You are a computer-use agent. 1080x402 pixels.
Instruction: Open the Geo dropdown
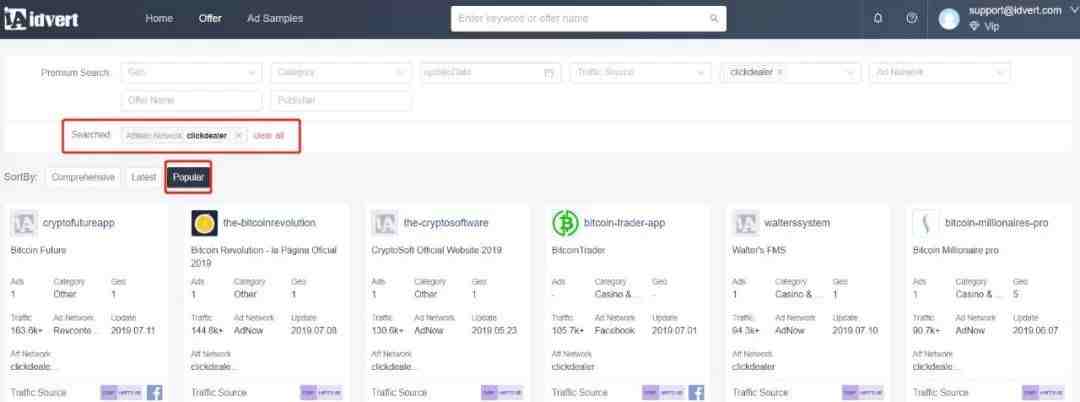(191, 72)
